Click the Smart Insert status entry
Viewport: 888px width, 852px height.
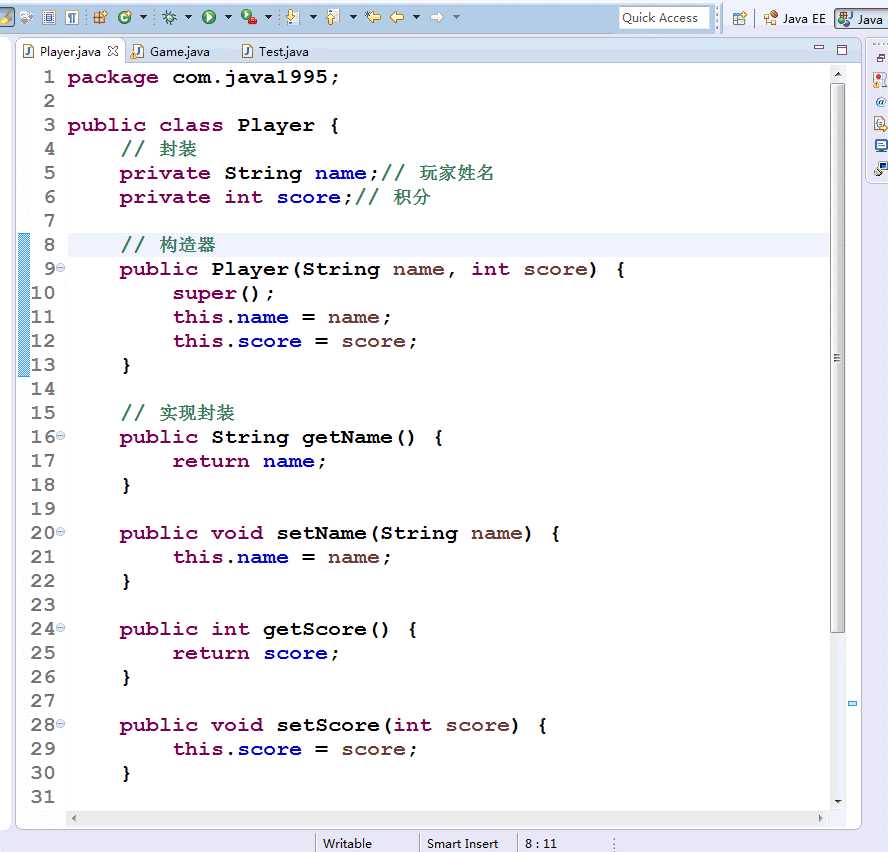462,843
